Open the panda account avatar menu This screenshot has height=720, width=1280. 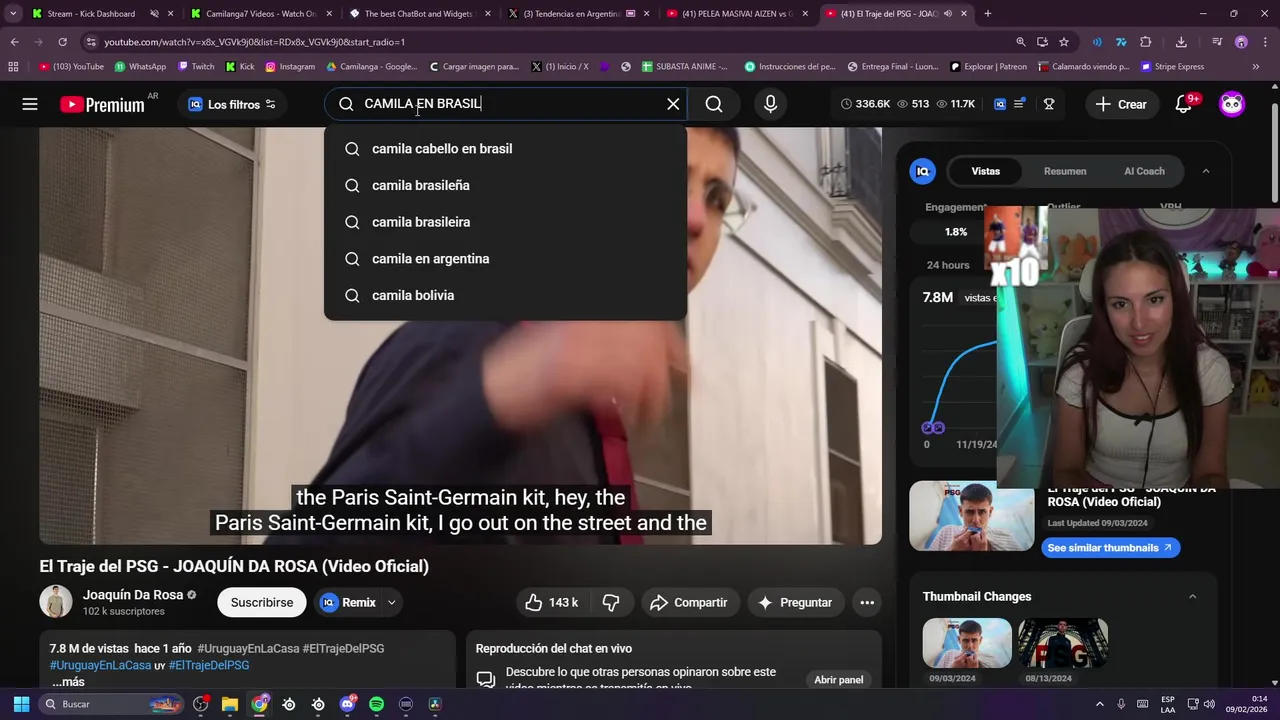[x=1232, y=104]
